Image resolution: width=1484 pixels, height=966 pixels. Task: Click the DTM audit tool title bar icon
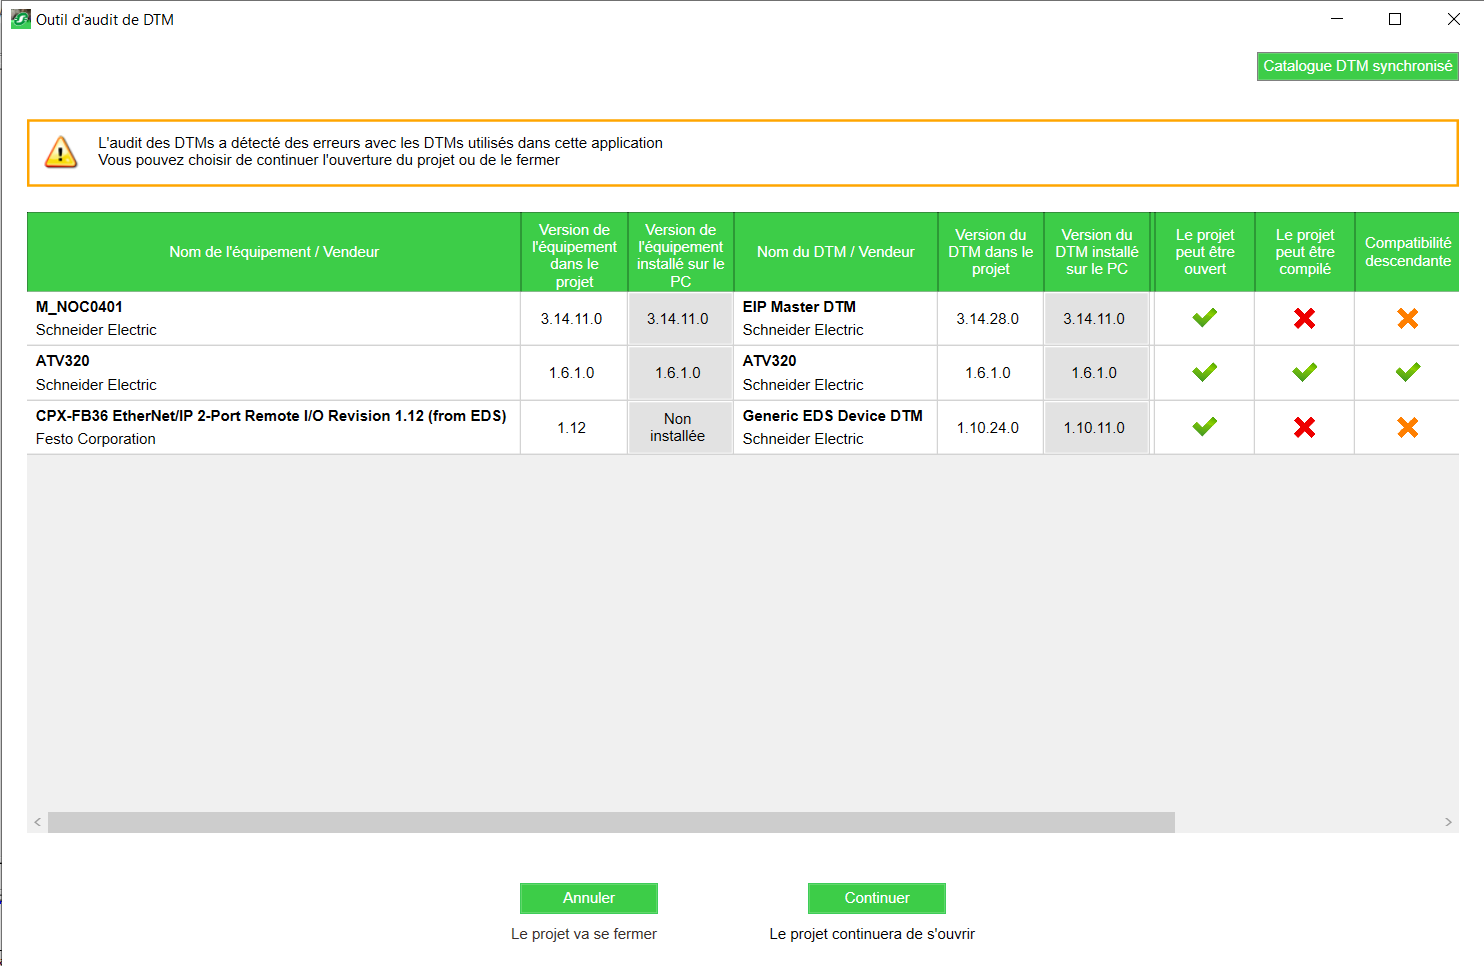(x=20, y=19)
